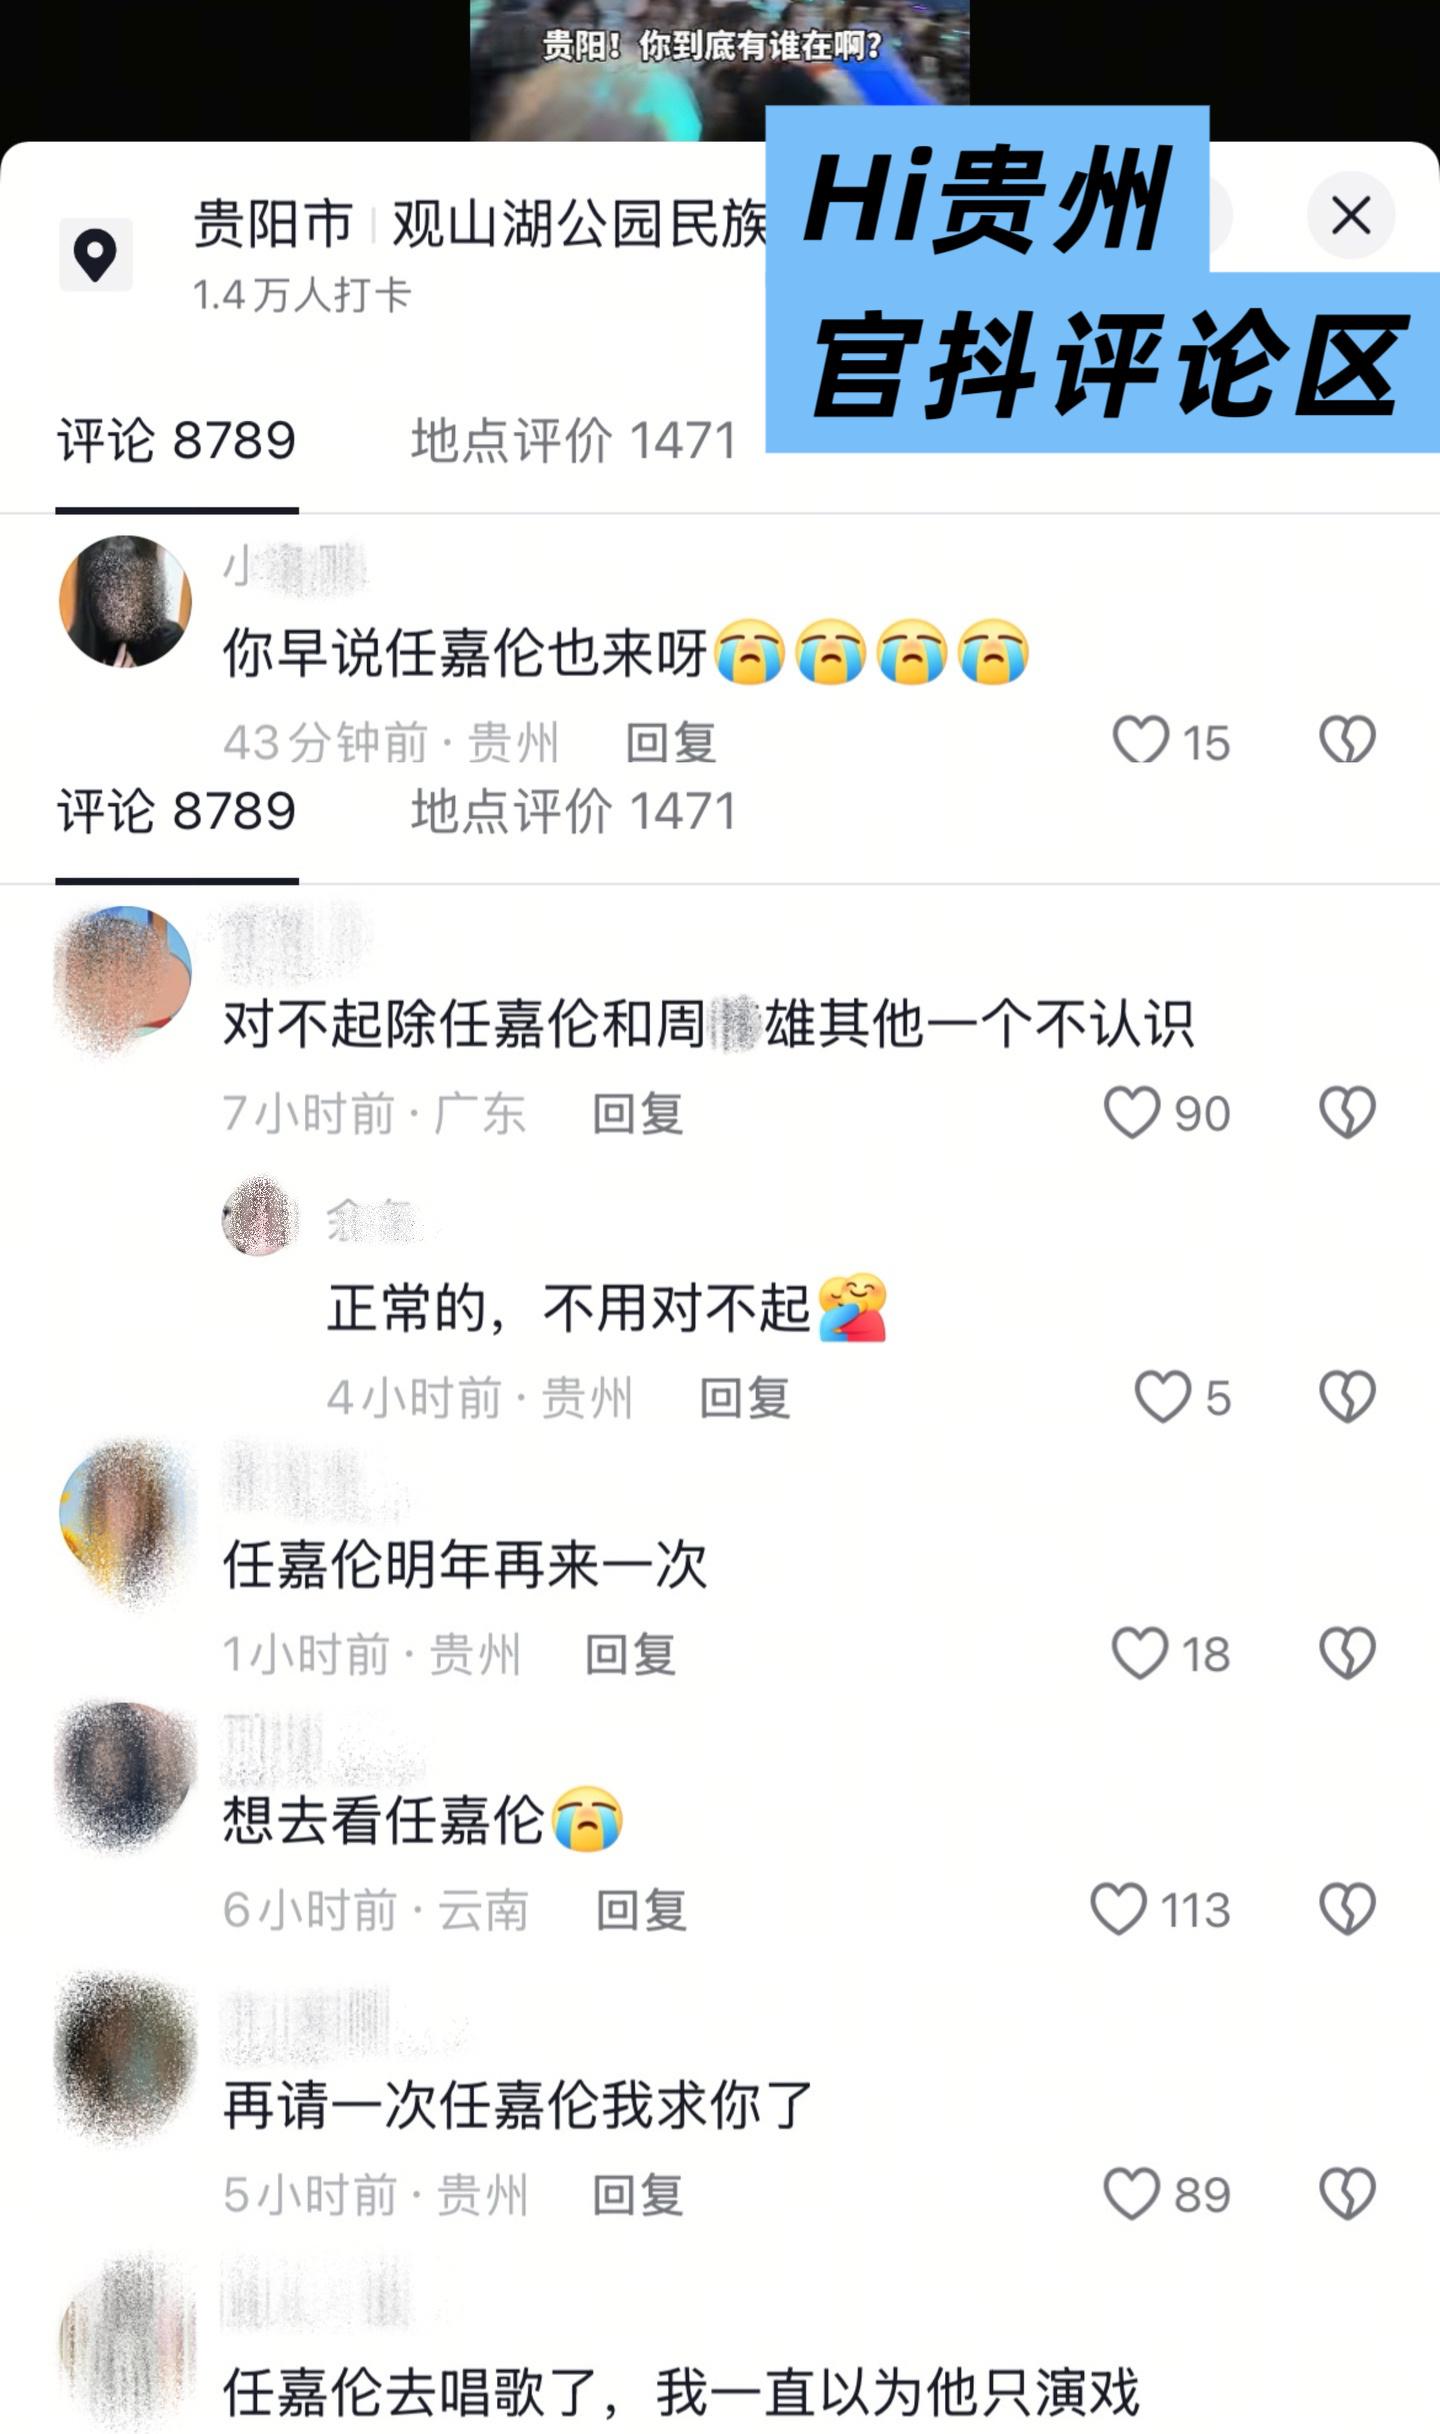This screenshot has width=1440, height=2434.
Task: Like the comment with 90 likes
Action: pyautogui.click(x=1132, y=1112)
